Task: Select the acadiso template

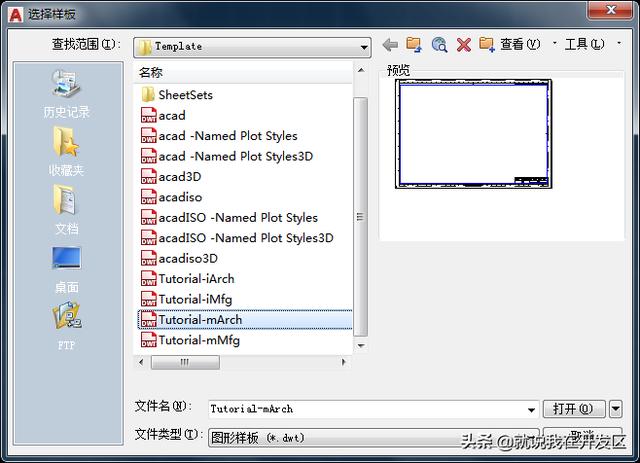Action: tap(180, 197)
